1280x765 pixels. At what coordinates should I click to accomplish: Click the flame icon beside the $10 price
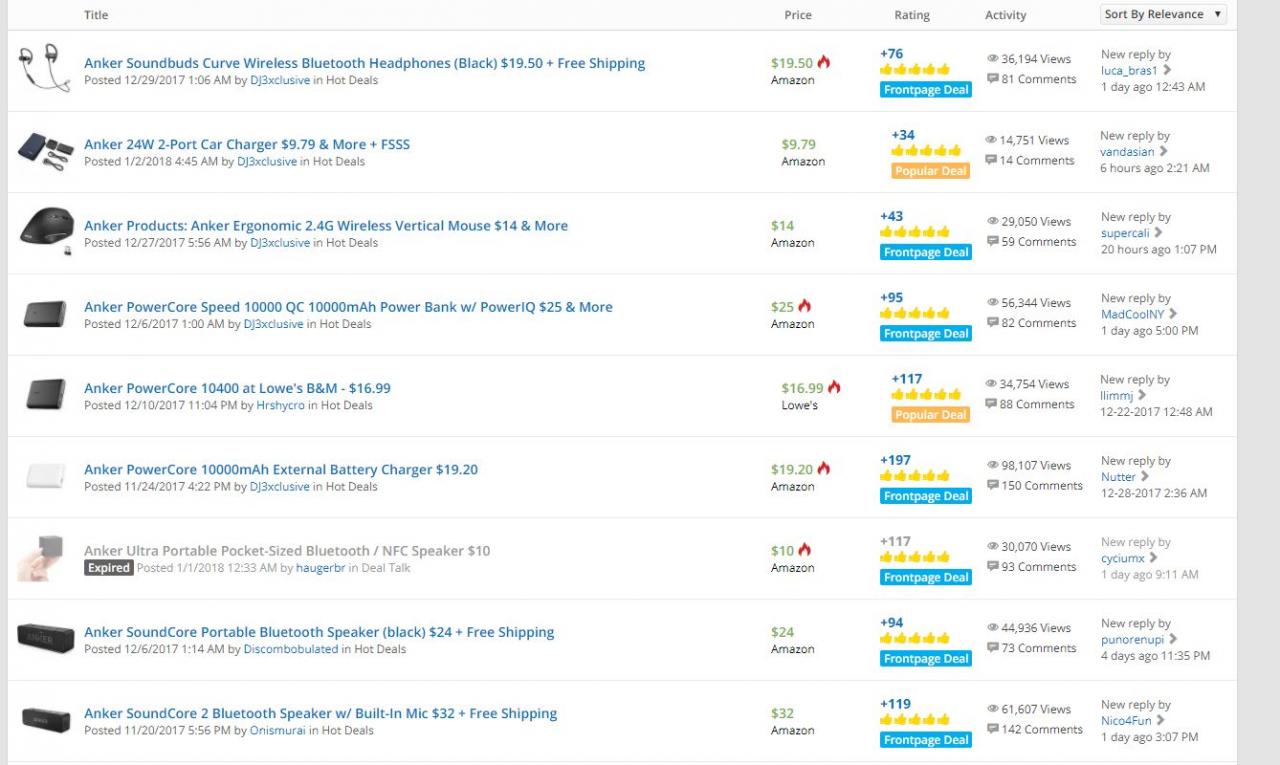(x=805, y=550)
